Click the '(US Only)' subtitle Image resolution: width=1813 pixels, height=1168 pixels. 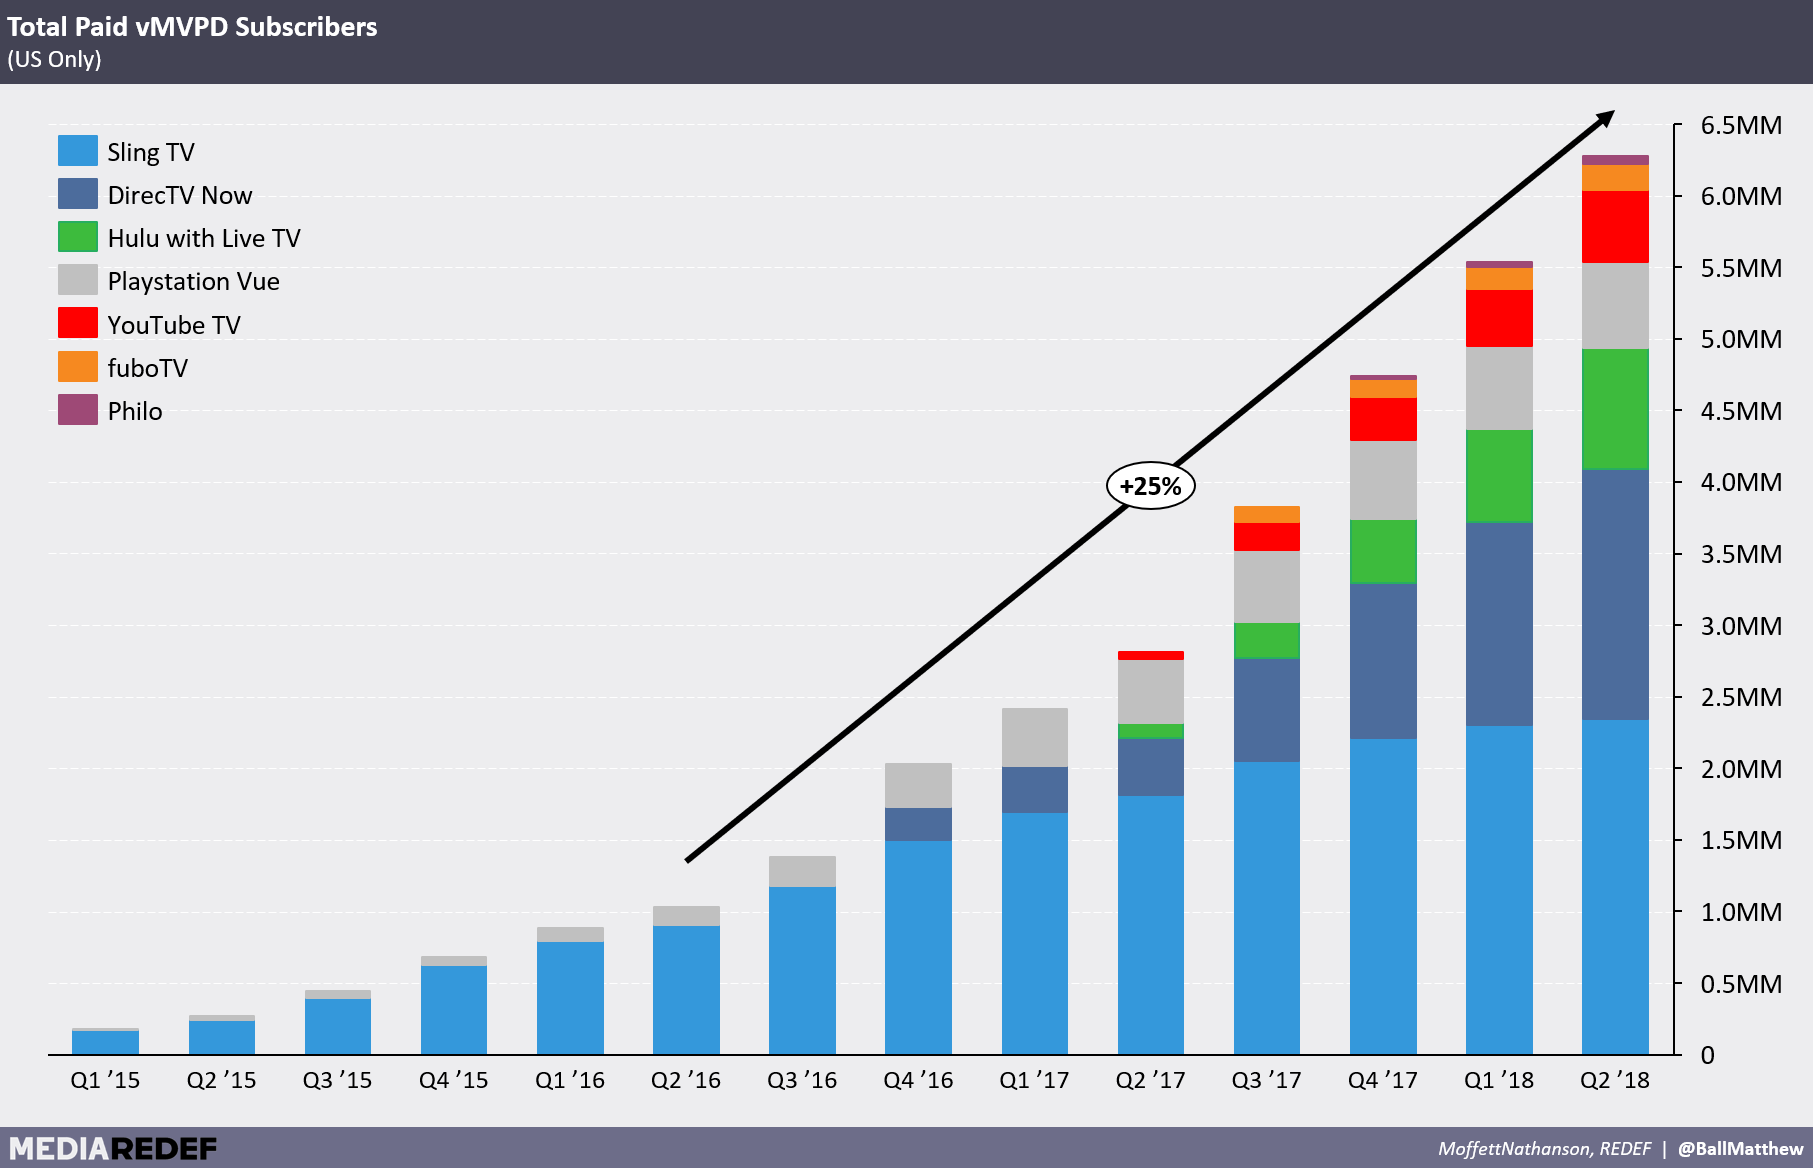coord(54,59)
